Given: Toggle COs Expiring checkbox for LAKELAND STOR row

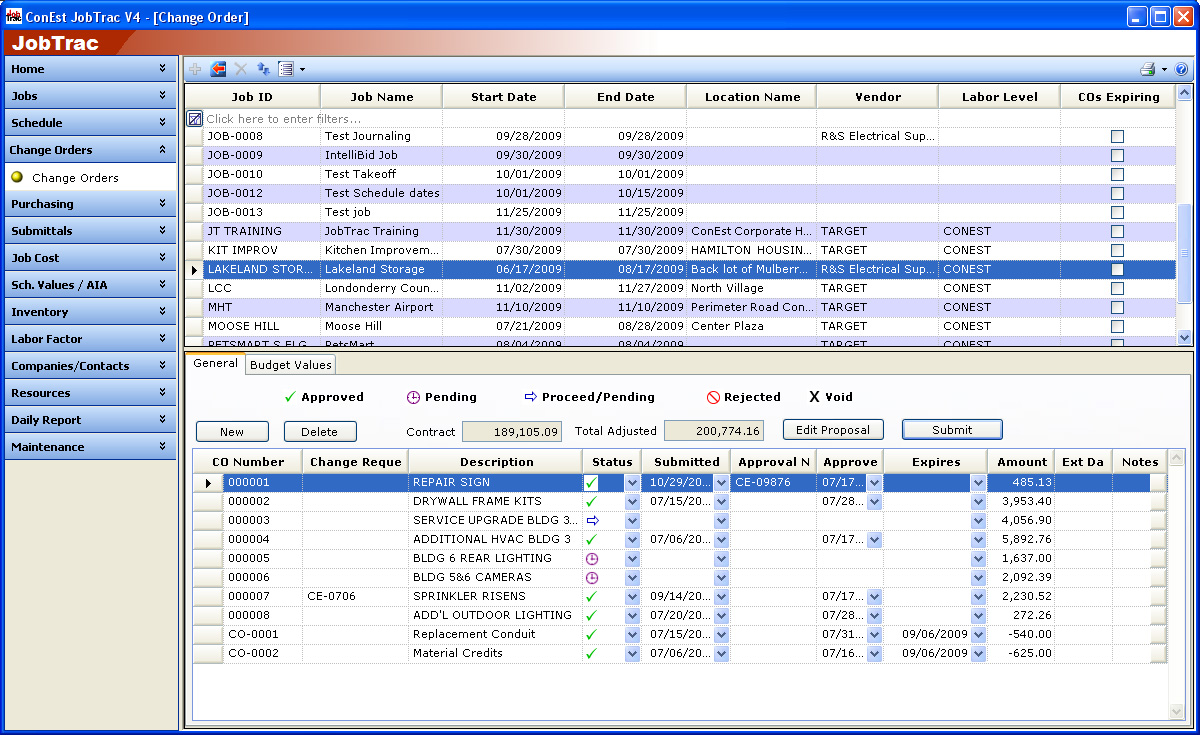Looking at the screenshot, I should coord(1115,269).
